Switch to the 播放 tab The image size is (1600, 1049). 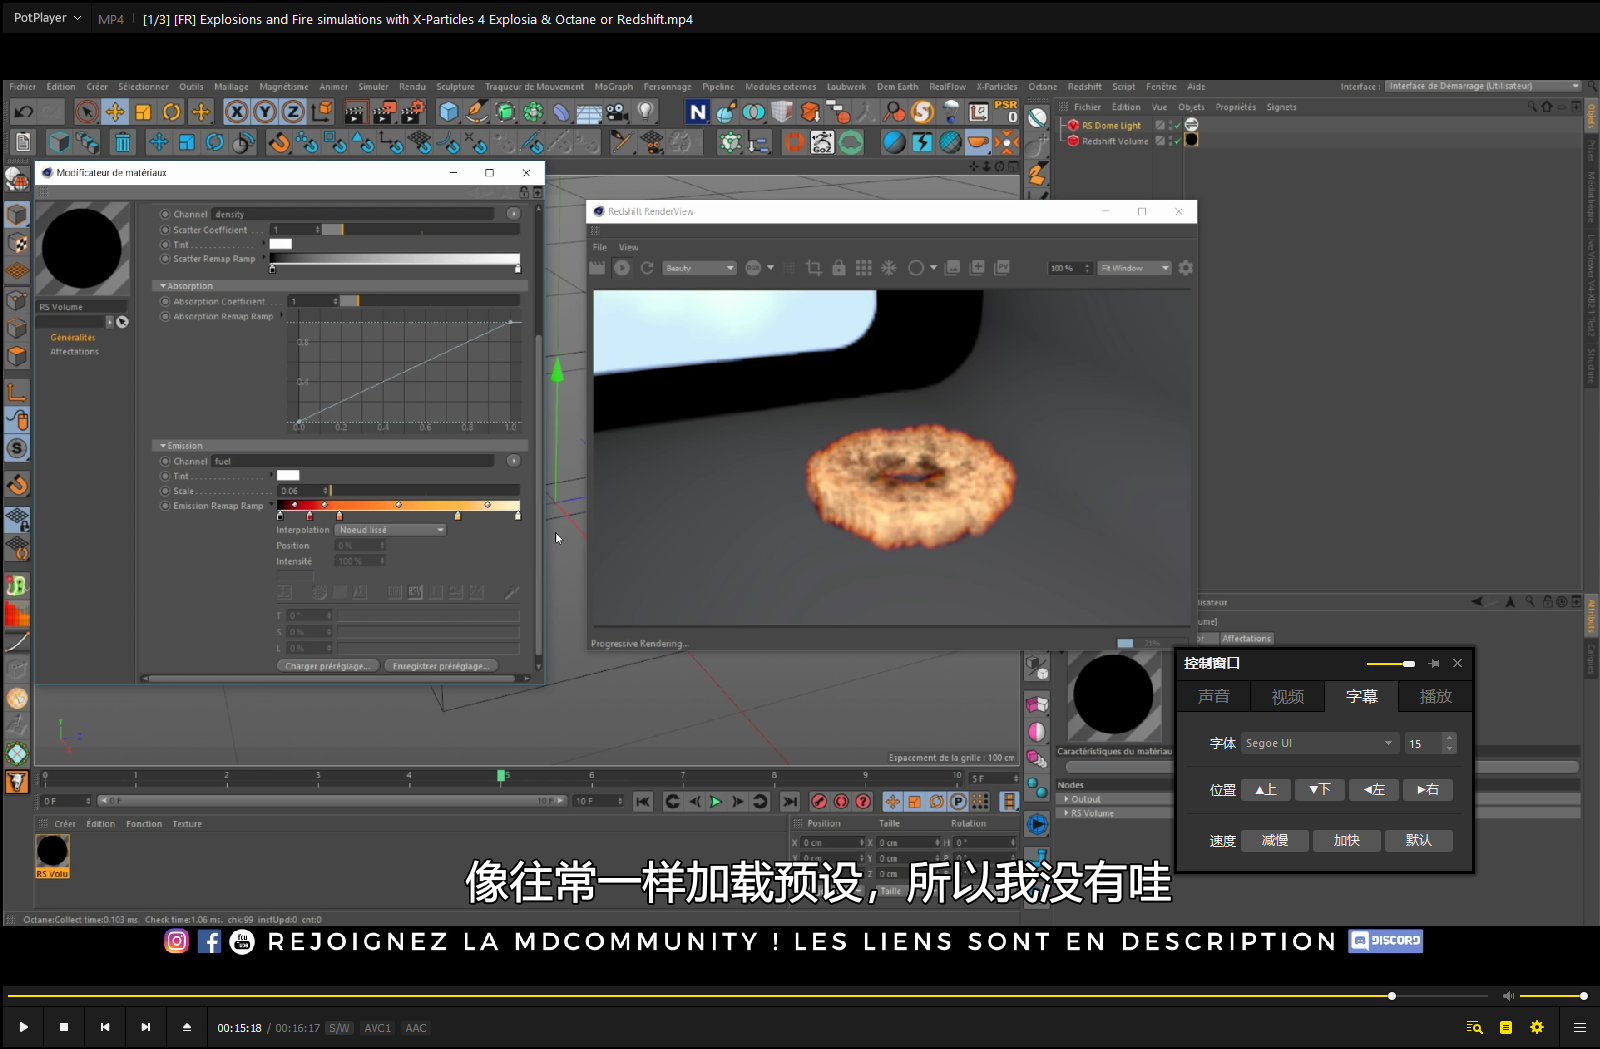click(x=1436, y=696)
